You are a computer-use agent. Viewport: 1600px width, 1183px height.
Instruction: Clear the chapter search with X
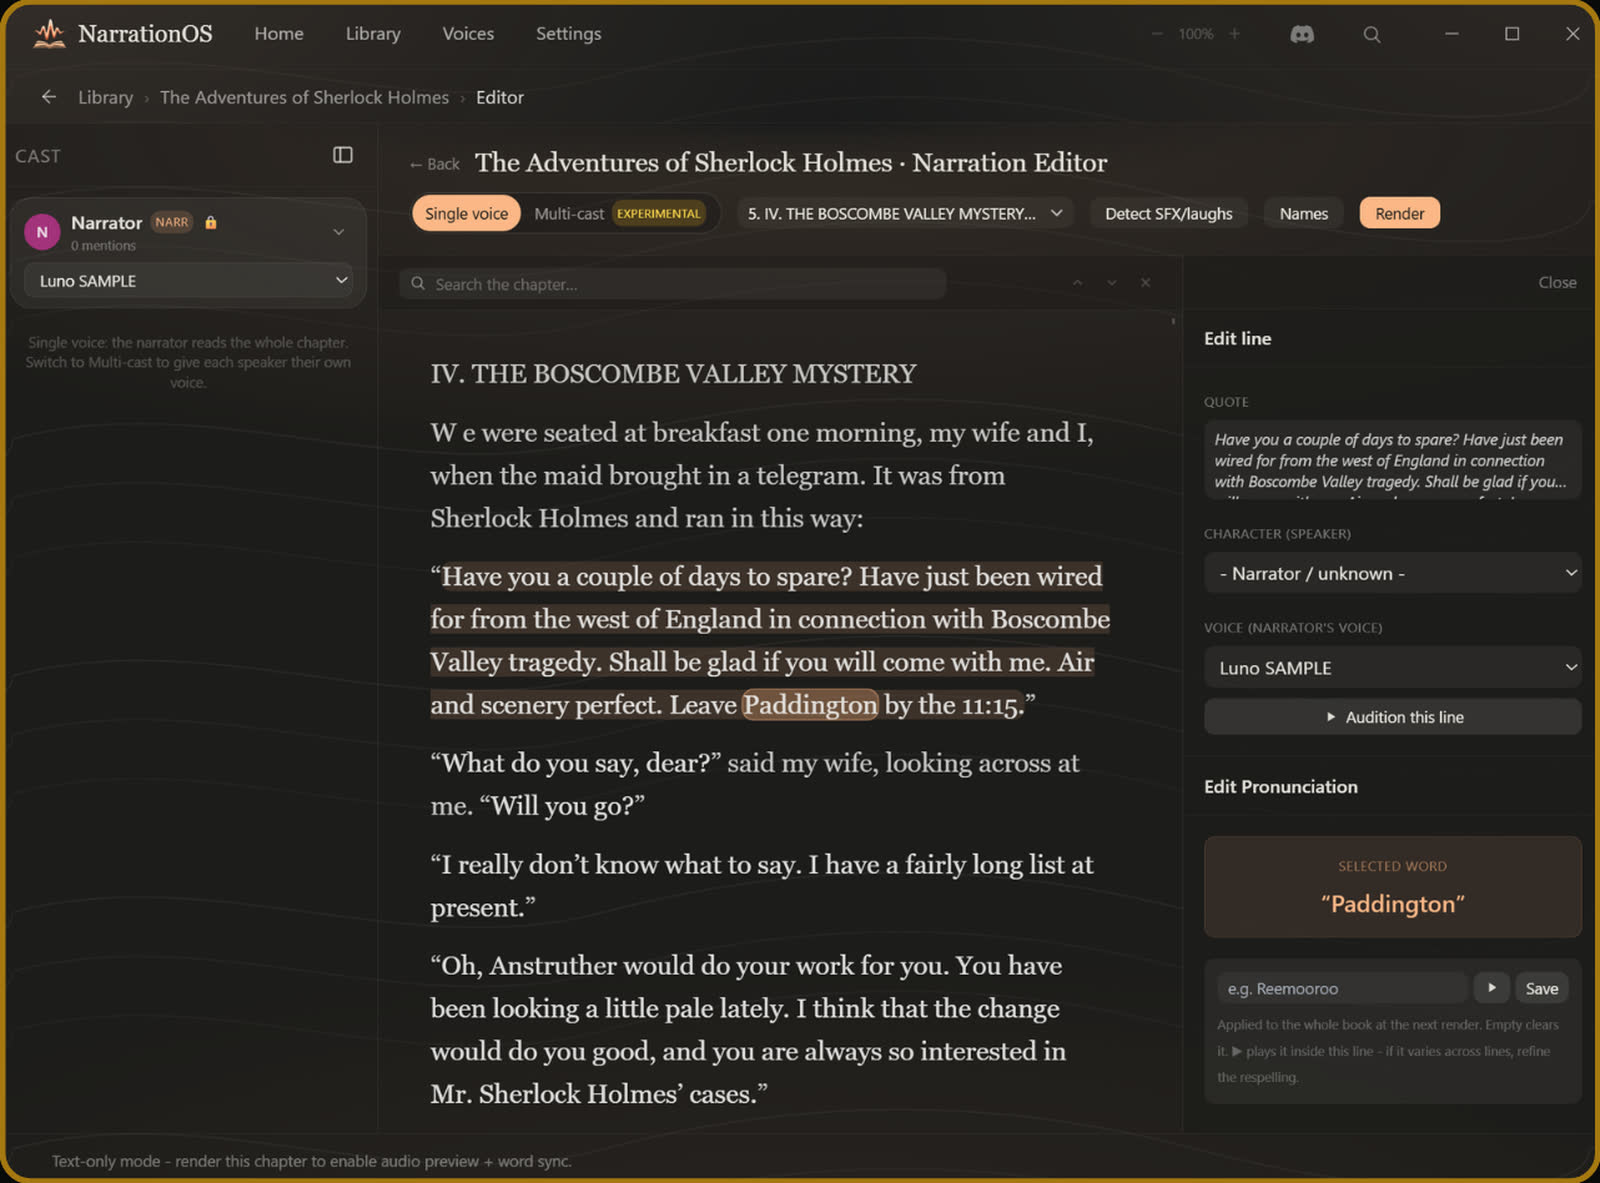(x=1145, y=283)
